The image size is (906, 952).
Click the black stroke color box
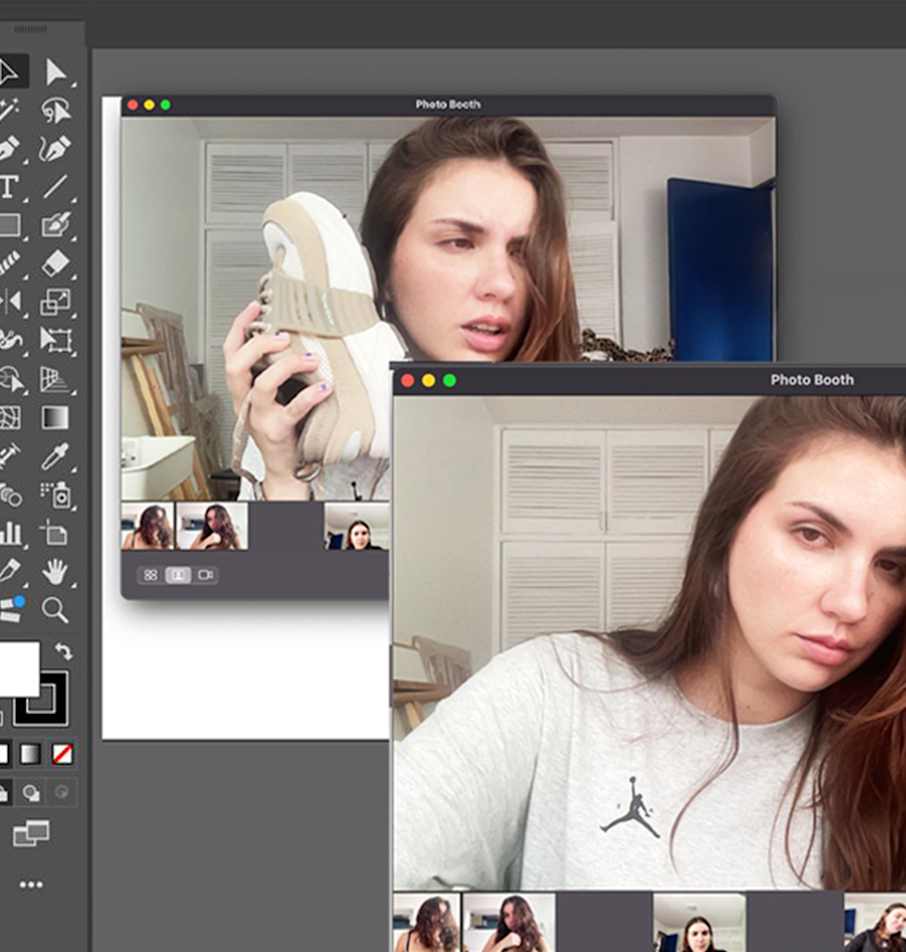pyautogui.click(x=44, y=699)
